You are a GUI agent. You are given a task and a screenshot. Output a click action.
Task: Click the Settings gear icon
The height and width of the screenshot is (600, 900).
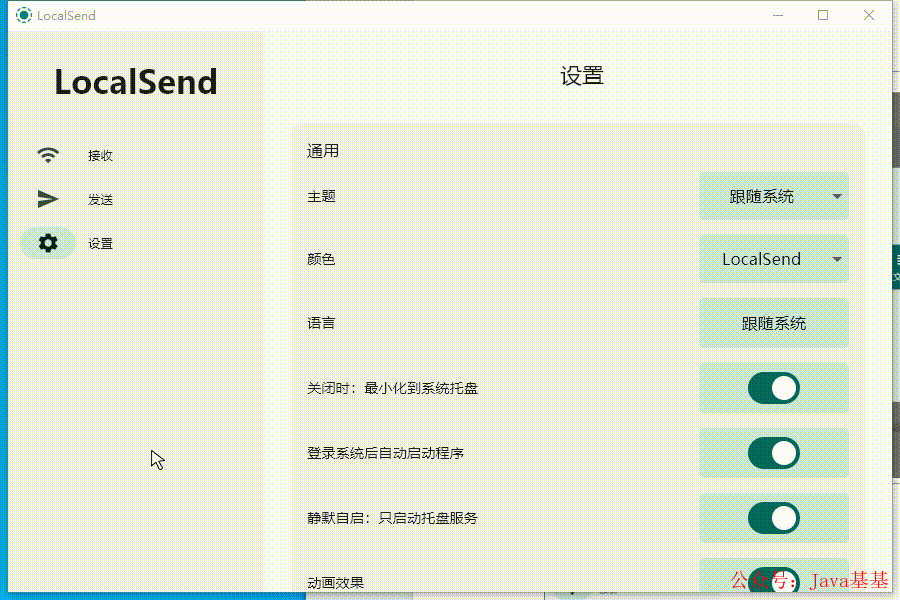tap(48, 243)
